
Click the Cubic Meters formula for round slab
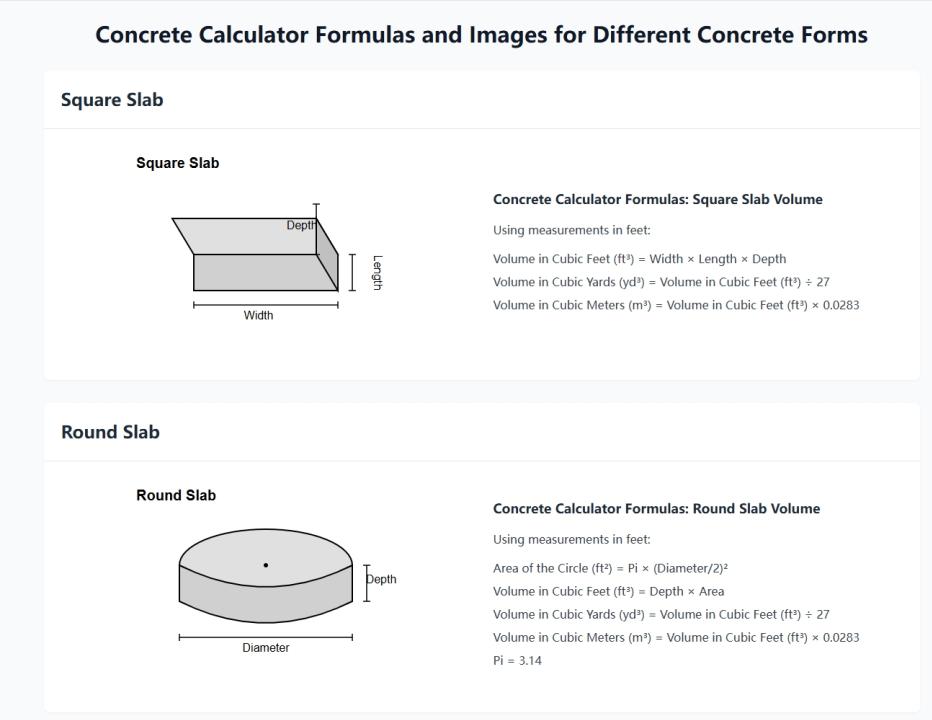point(676,638)
